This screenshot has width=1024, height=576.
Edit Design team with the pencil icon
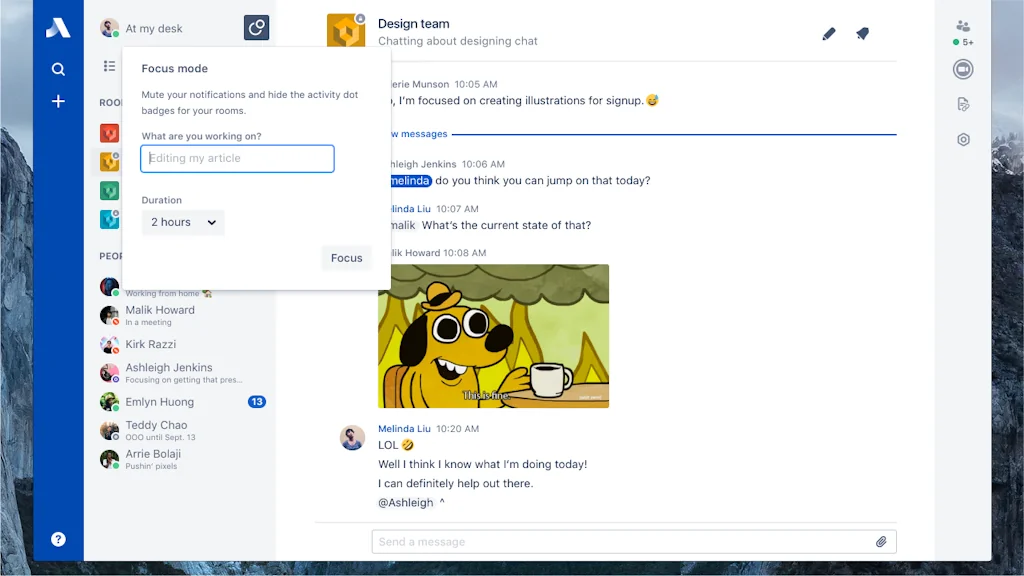828,33
